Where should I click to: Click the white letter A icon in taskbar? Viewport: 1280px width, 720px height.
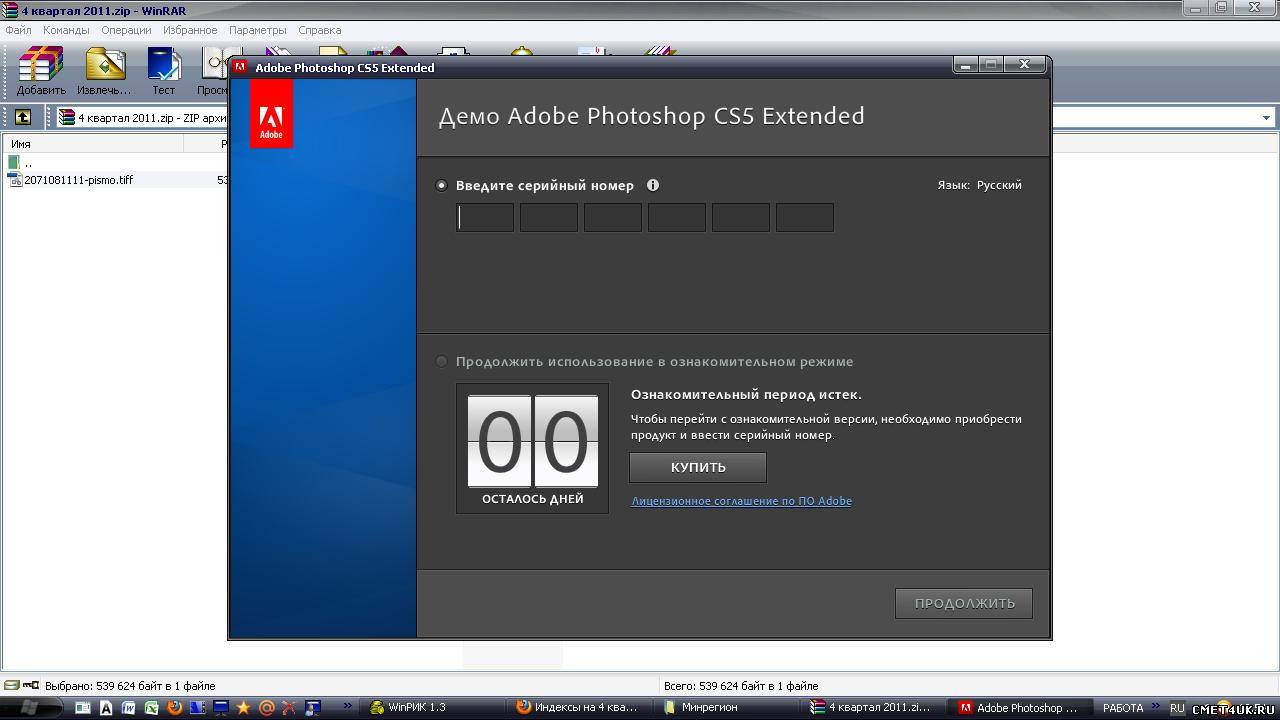click(106, 708)
